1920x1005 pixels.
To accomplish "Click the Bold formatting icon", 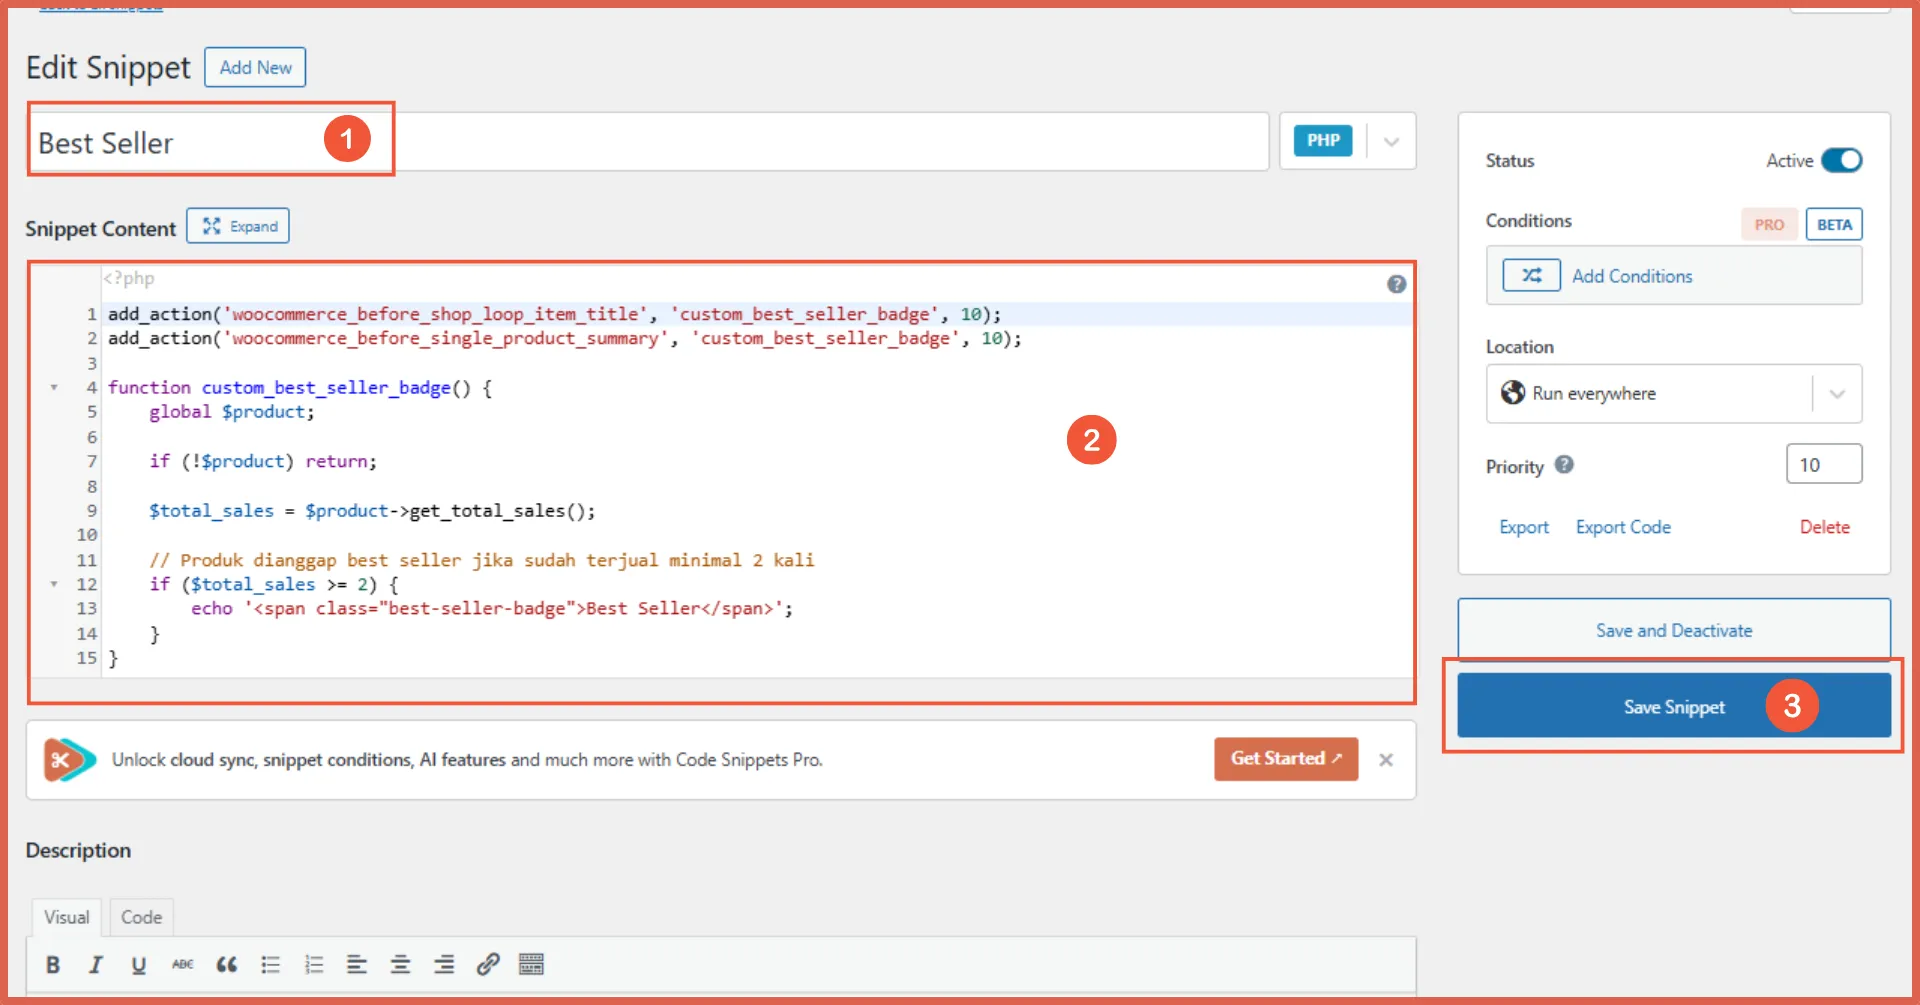I will pos(53,964).
